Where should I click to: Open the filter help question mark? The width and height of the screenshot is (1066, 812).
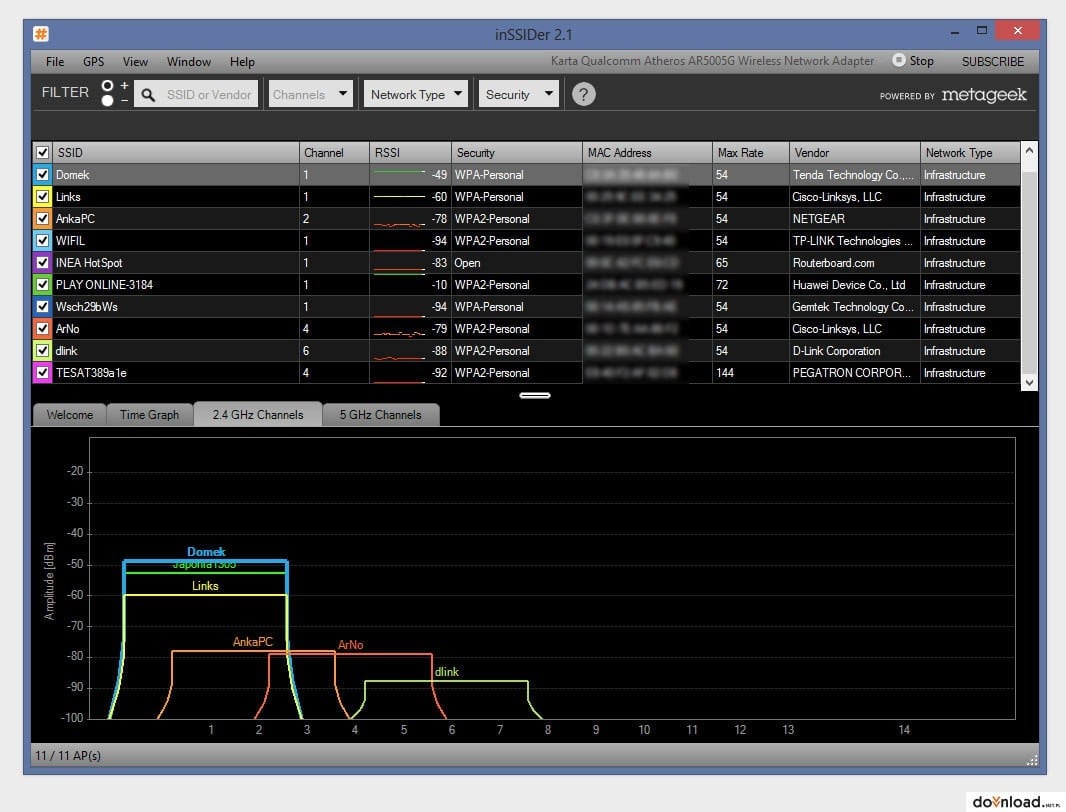(583, 94)
